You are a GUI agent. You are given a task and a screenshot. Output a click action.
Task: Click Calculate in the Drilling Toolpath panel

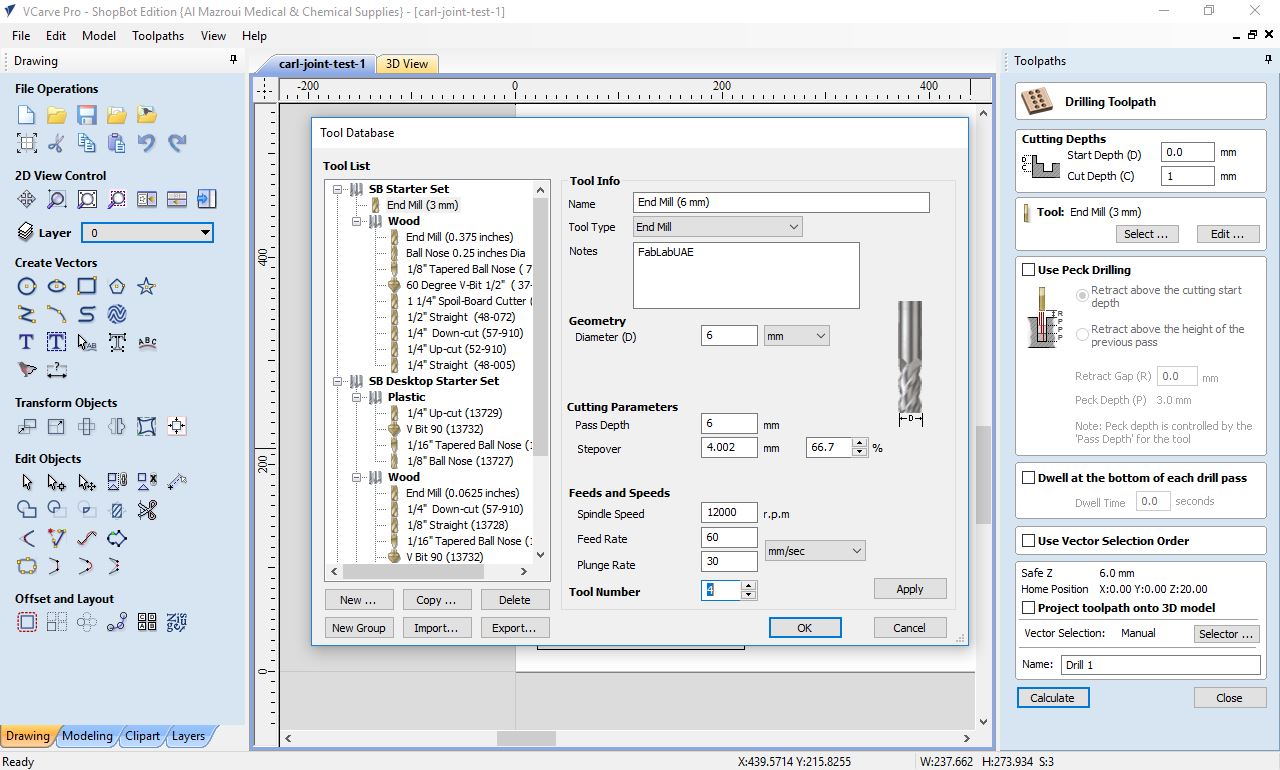[1053, 698]
